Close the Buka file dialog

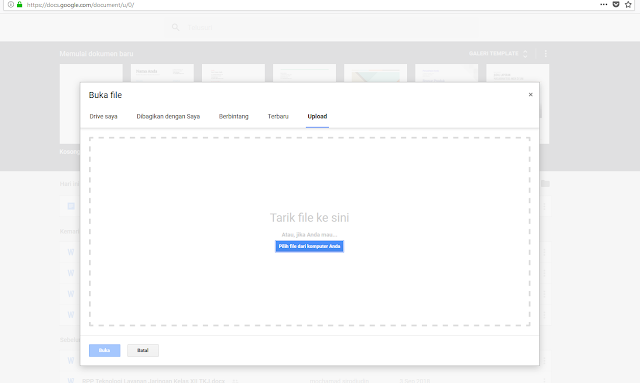530,95
